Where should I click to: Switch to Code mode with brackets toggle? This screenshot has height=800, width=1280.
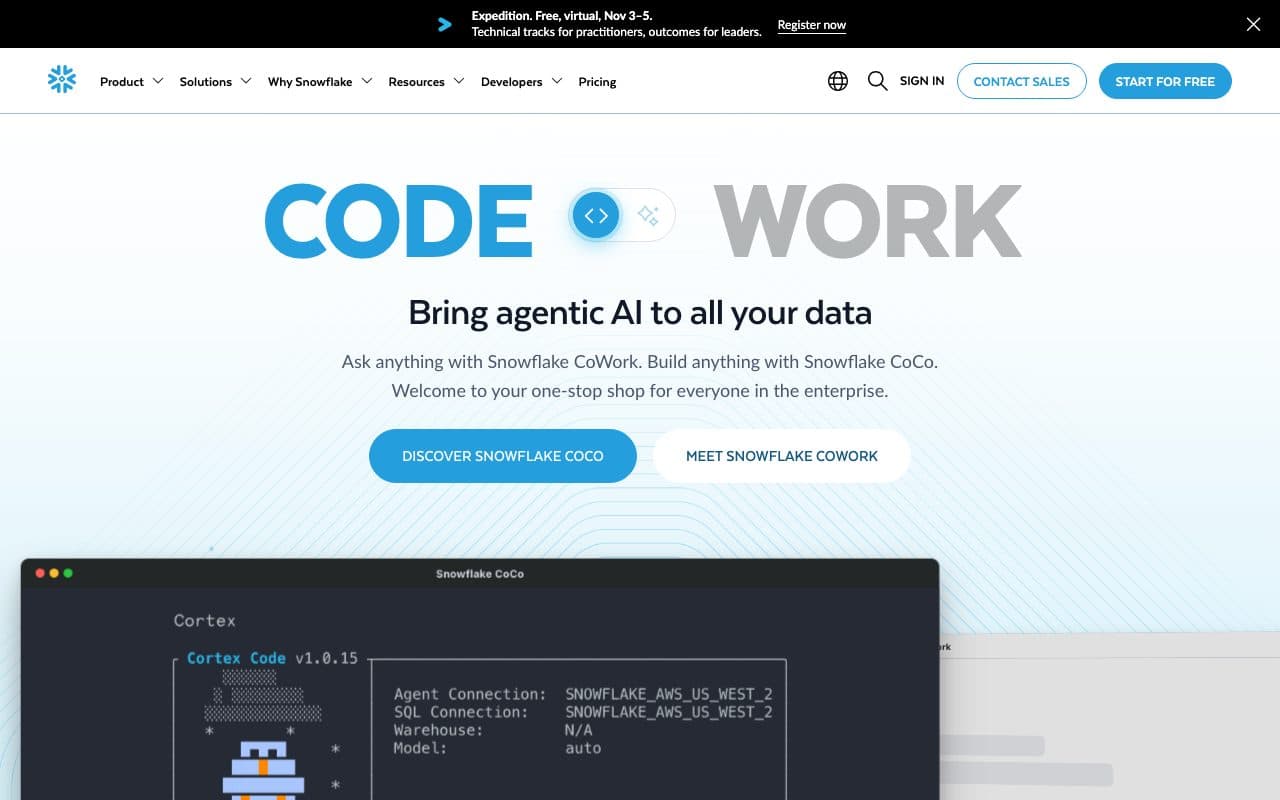pos(596,215)
